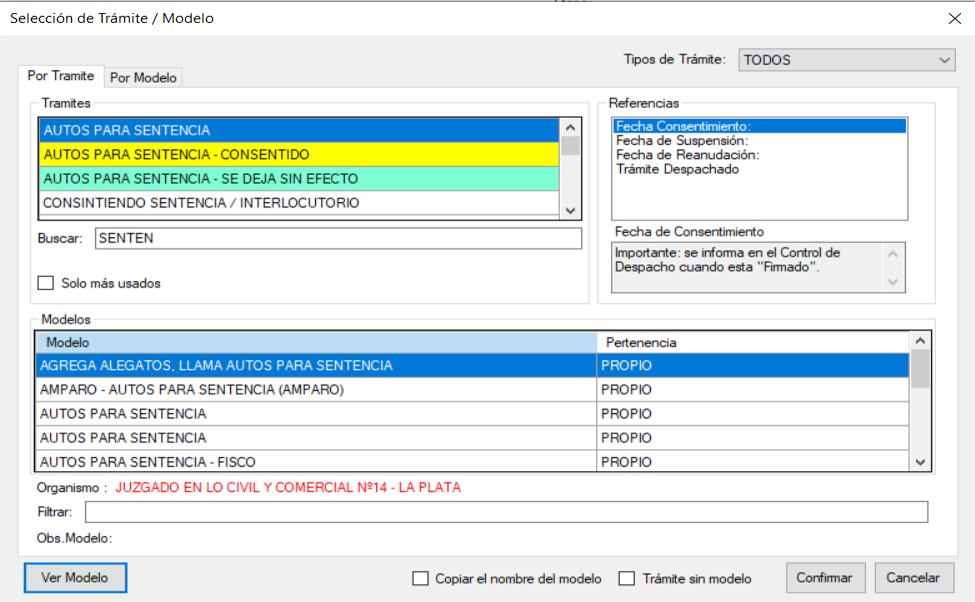This screenshot has height=602, width=975.
Task: Enable Solo más usados checkbox
Action: coord(45,283)
